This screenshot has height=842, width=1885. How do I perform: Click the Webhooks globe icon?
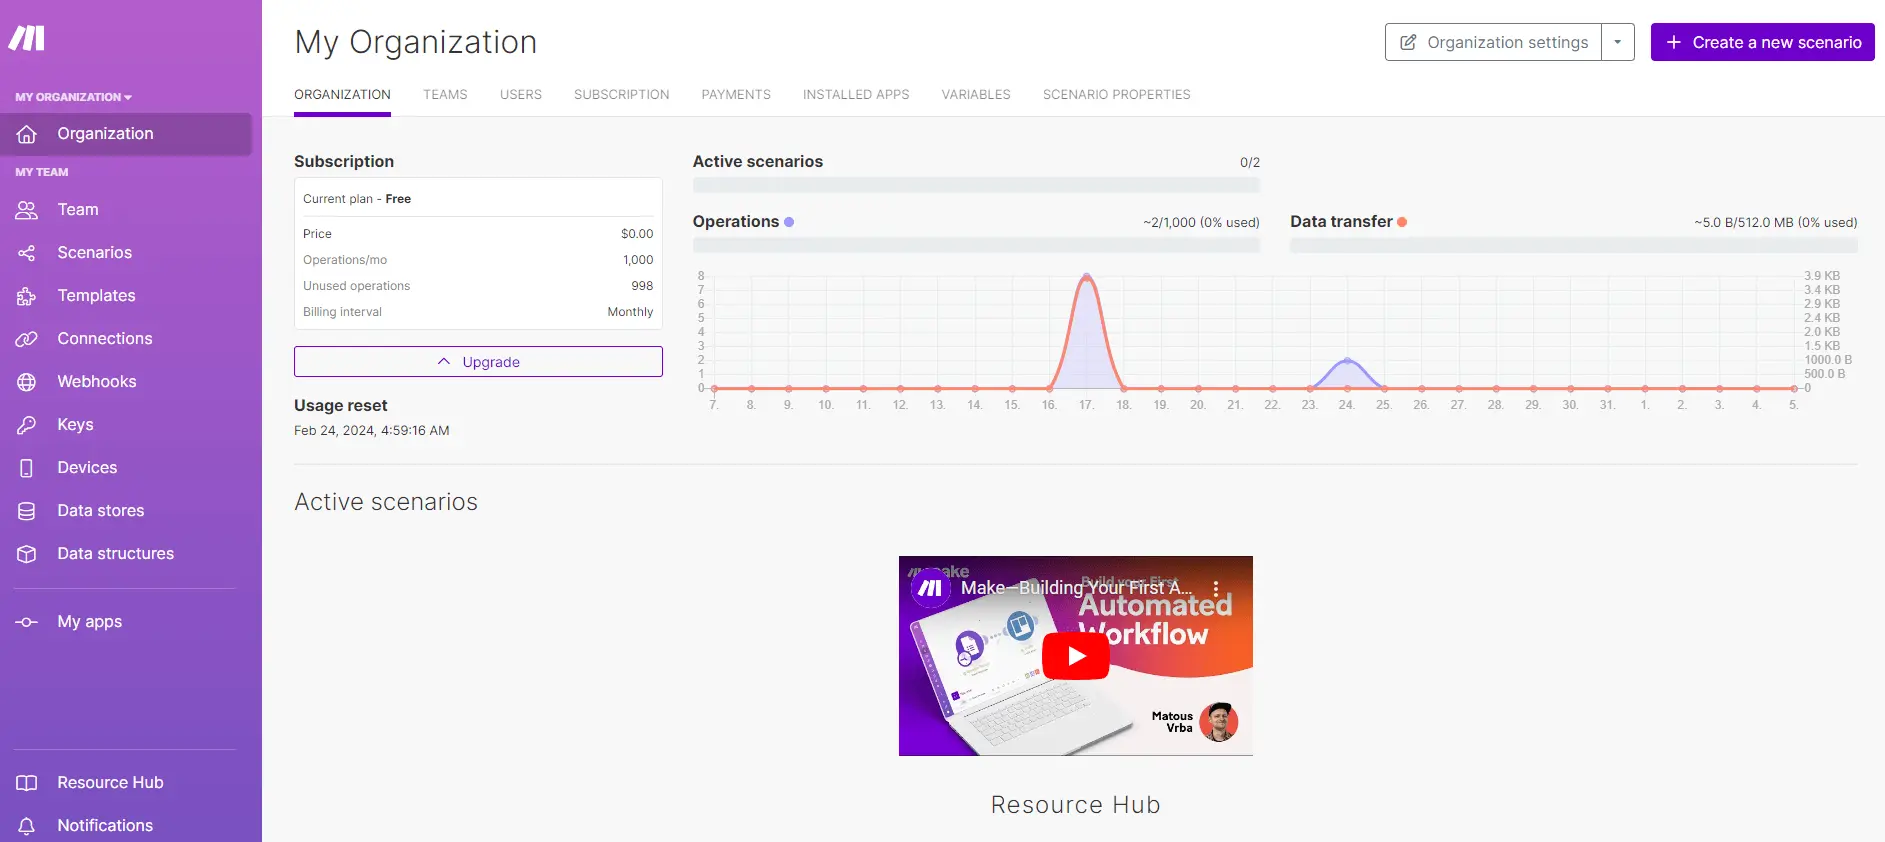coord(27,382)
